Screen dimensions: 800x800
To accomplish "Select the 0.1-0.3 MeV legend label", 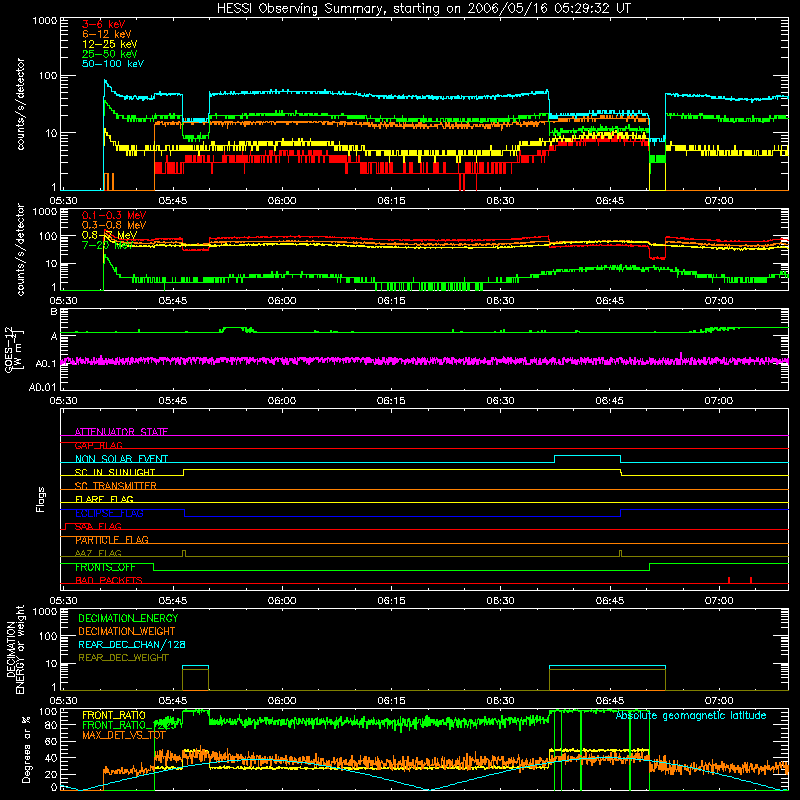I will (114, 215).
